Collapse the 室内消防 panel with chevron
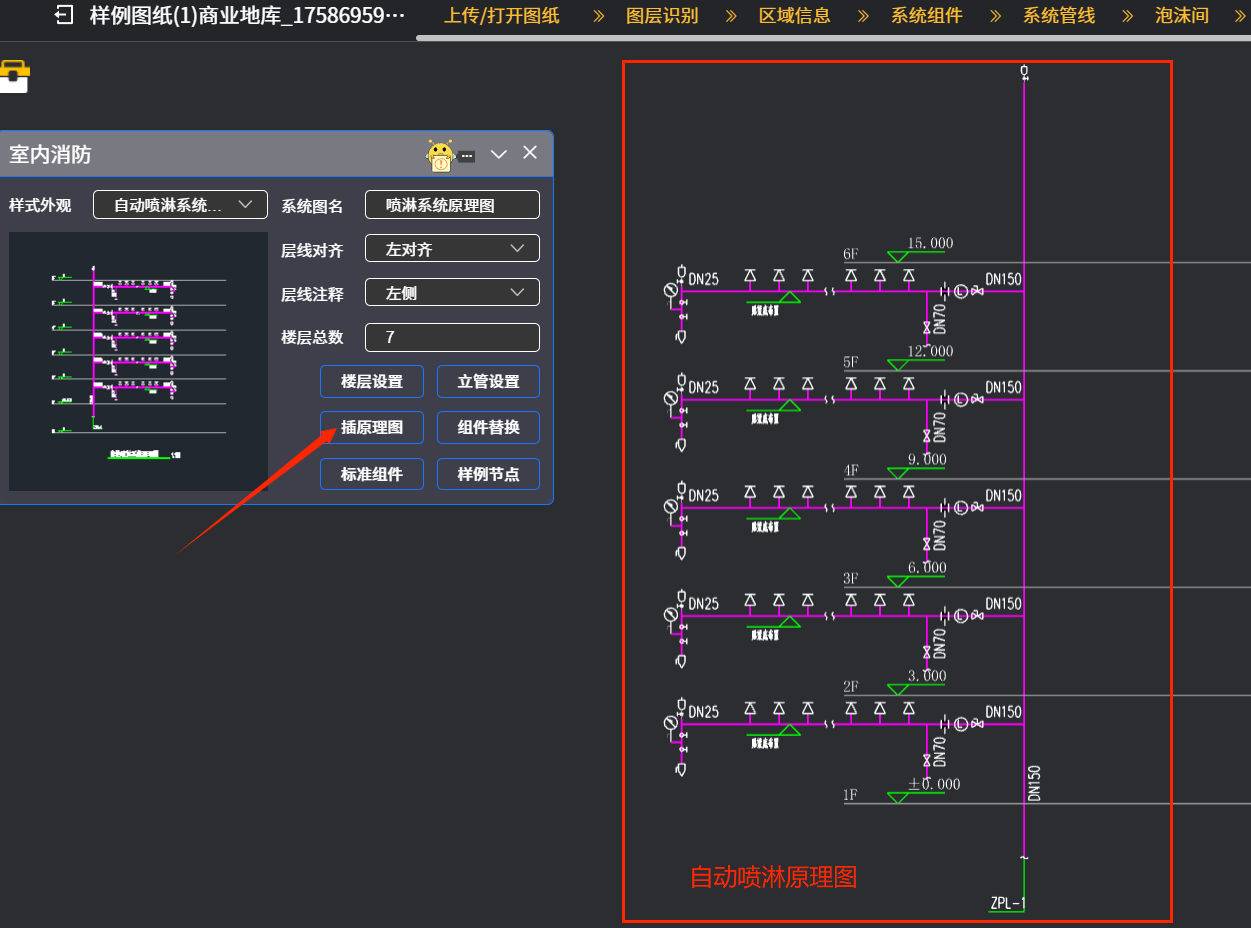This screenshot has height=928, width=1251. click(498, 154)
